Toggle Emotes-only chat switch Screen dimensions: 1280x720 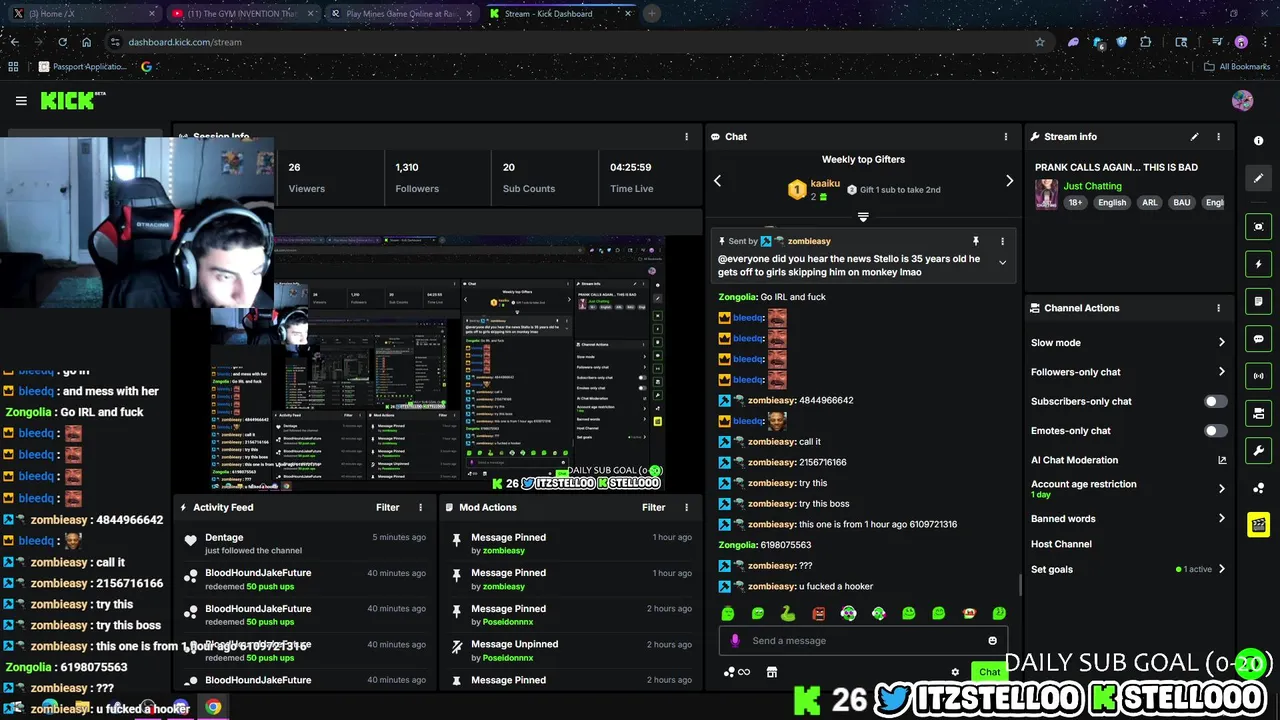(x=1215, y=431)
